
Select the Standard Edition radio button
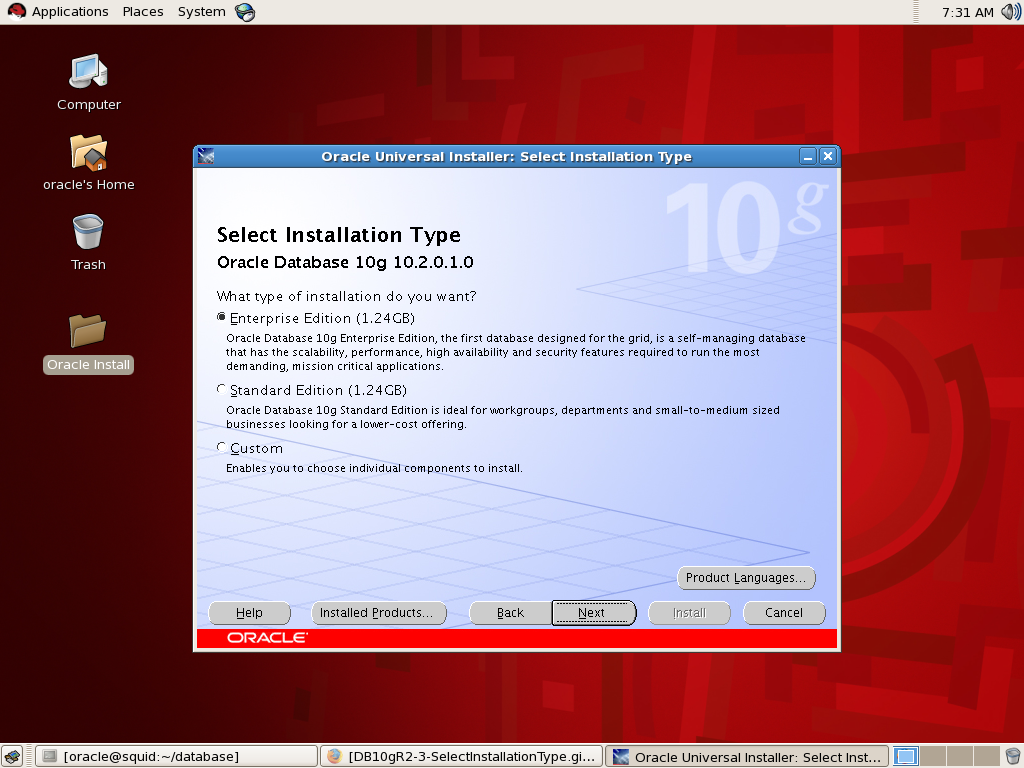click(221, 389)
